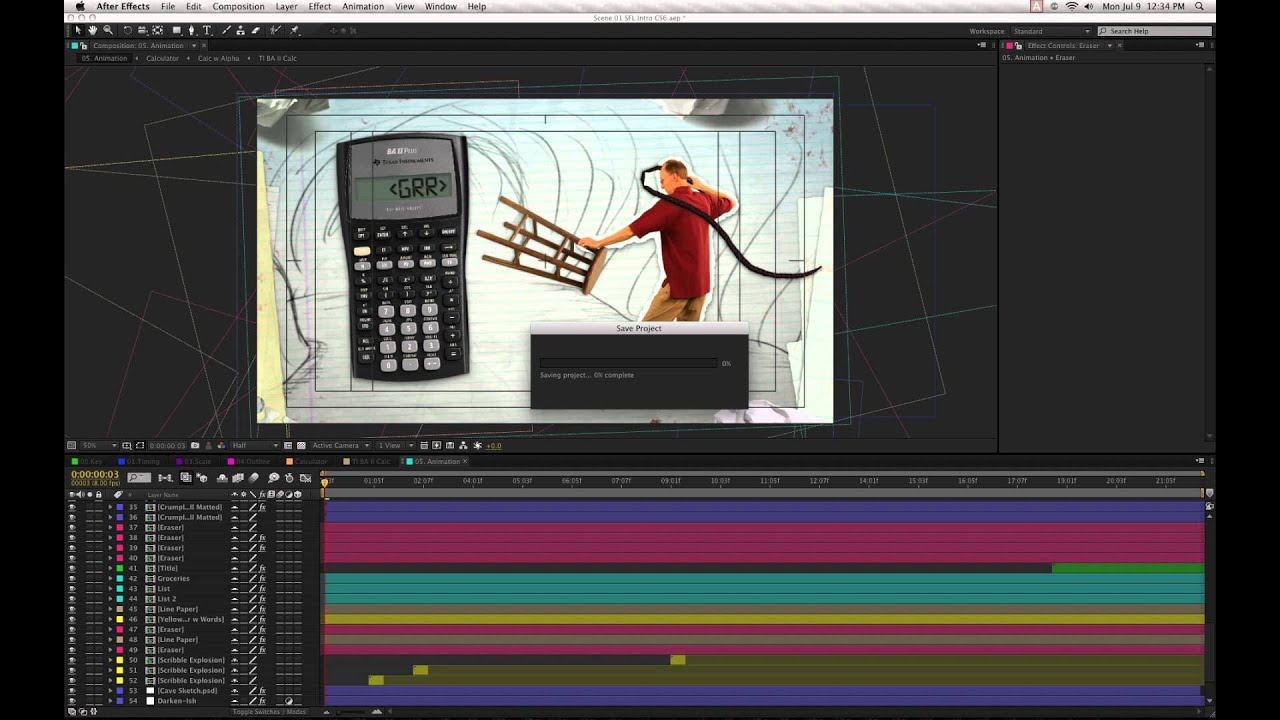Click current time 0:00:00:03 in timeline
This screenshot has height=720, width=1280.
pos(95,474)
